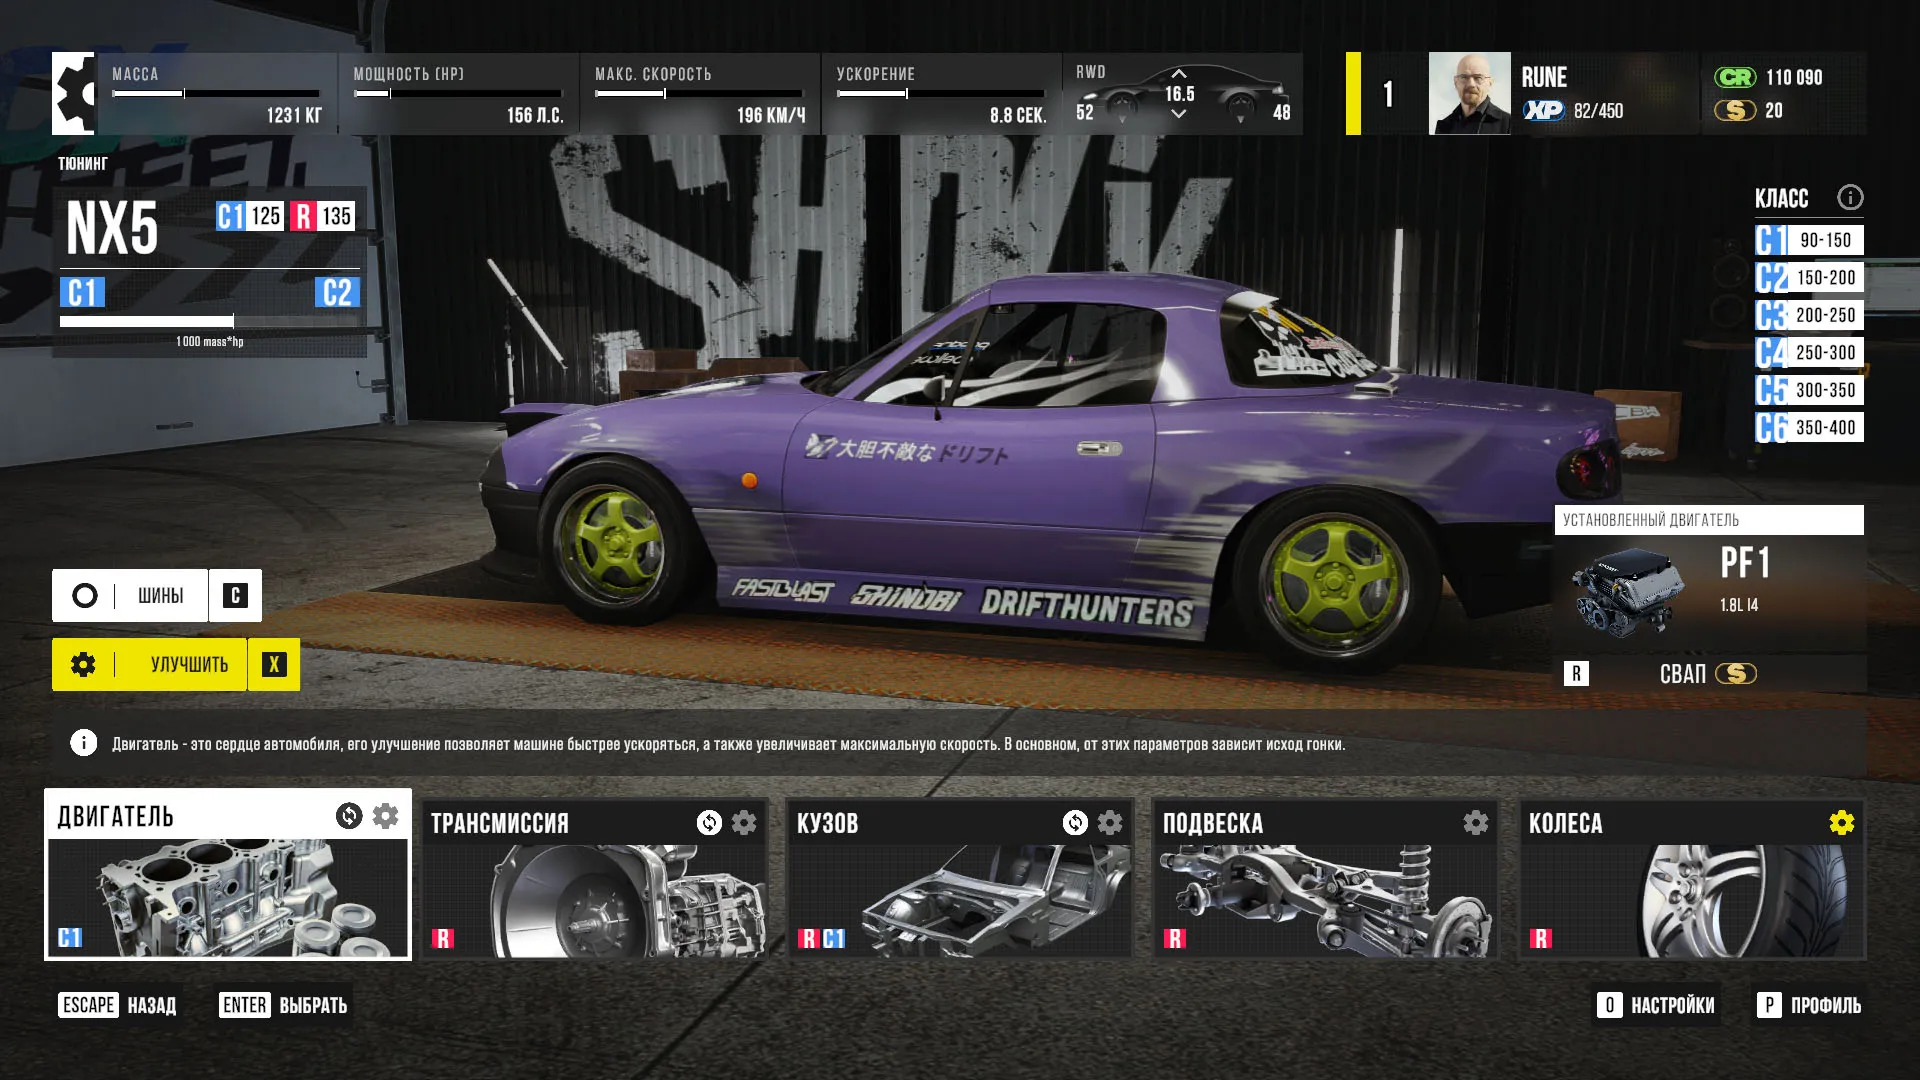Click the swap arrows icon in the Двигатель card
This screenshot has height=1080, width=1920.
coord(348,816)
